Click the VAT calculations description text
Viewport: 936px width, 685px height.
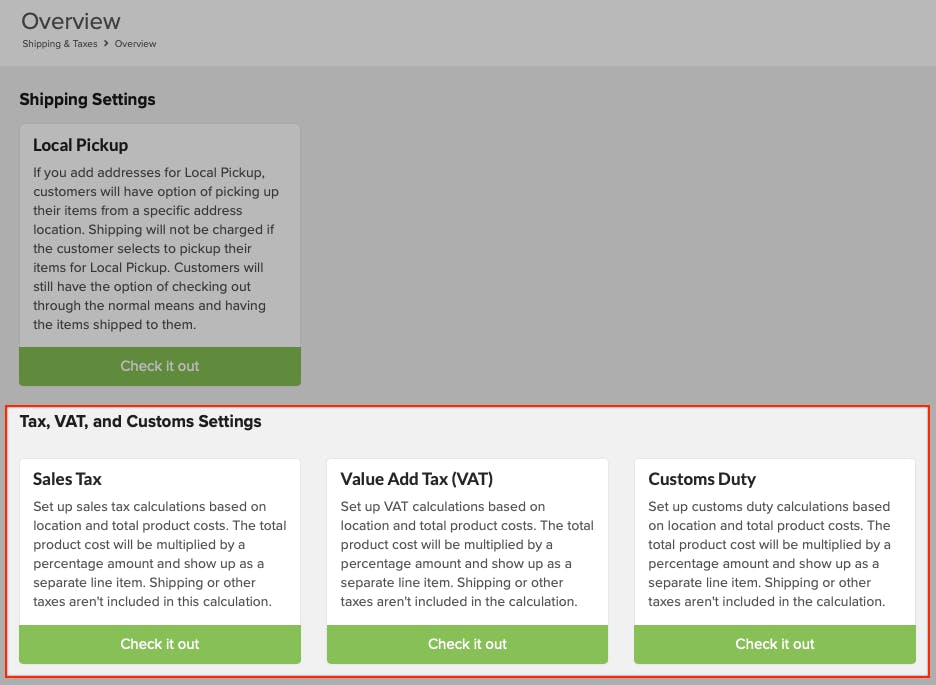(467, 554)
